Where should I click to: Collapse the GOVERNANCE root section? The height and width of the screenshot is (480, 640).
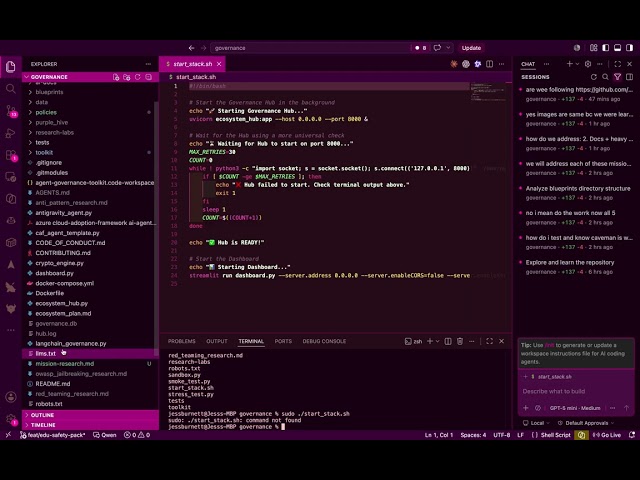coord(49,77)
